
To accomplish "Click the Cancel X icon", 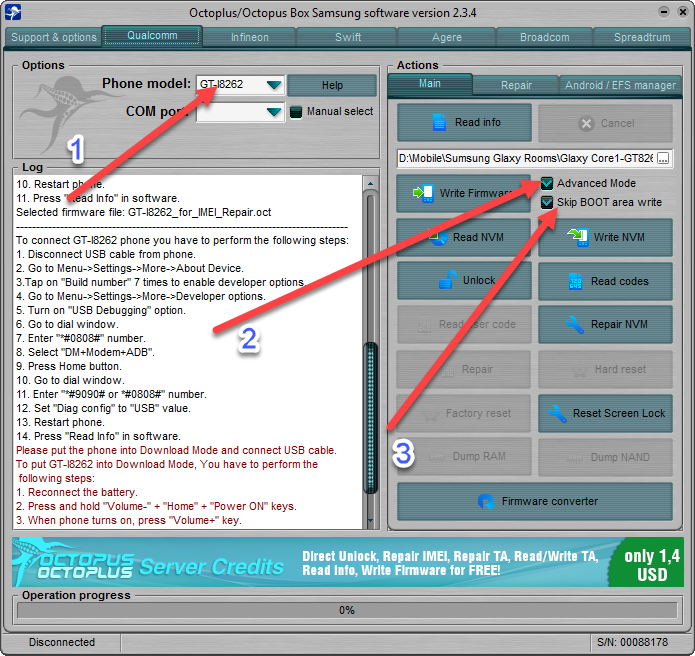I will pos(586,123).
